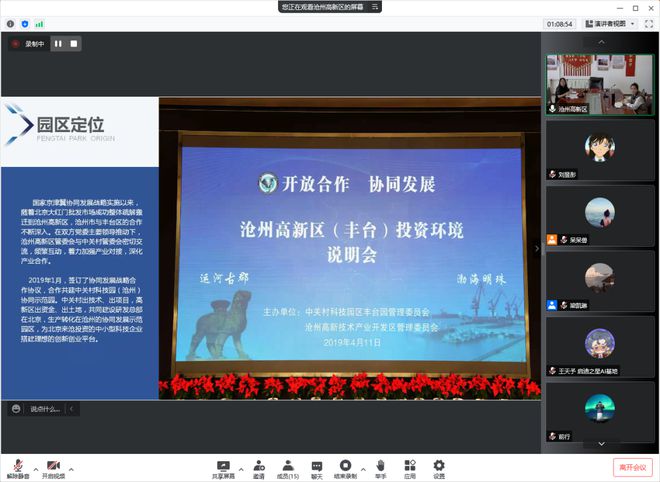The width and height of the screenshot is (660, 482).
Task: Turn on the camera (开启视频)
Action: pos(53,469)
